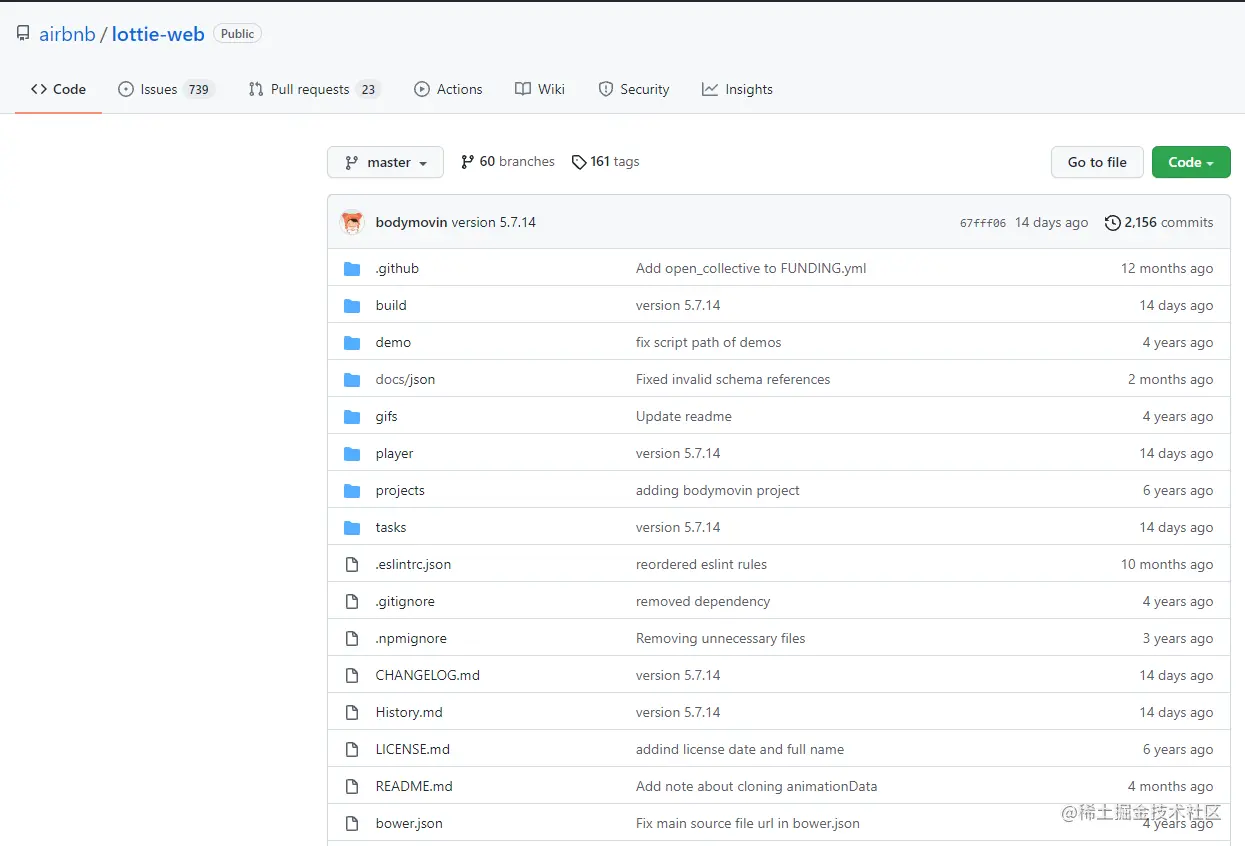Open the 2,156 commits history
This screenshot has width=1245, height=846.
(1159, 222)
